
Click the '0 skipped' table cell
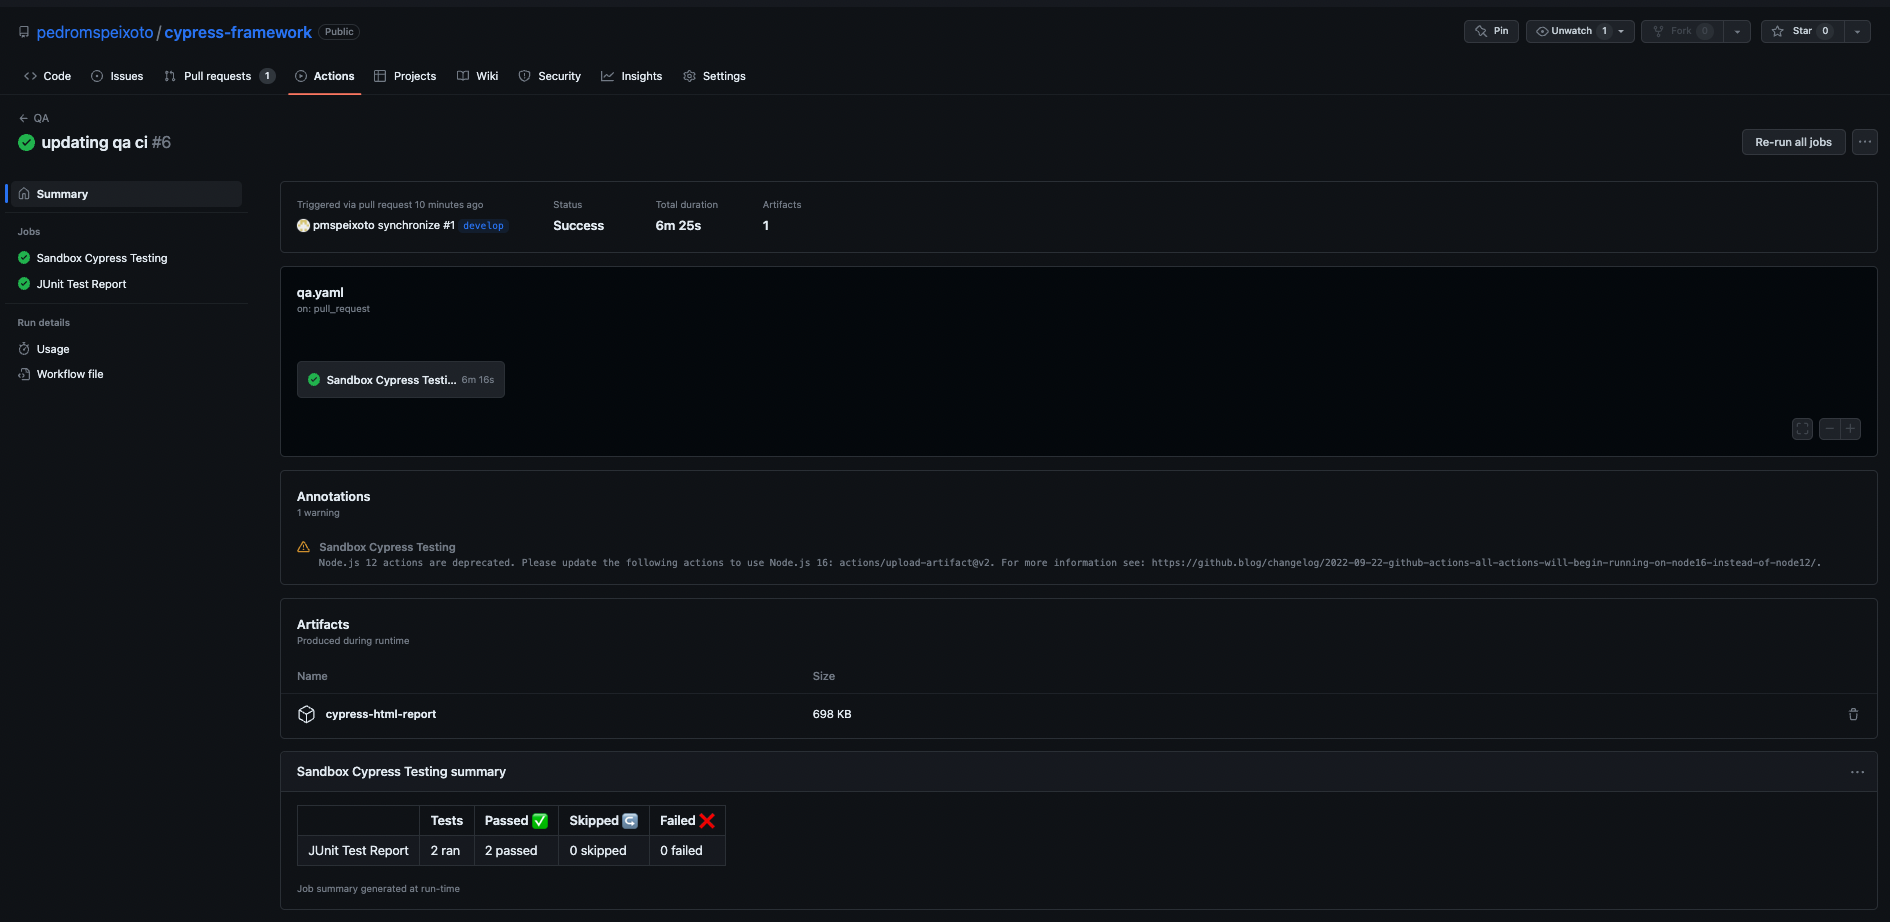coord(604,851)
